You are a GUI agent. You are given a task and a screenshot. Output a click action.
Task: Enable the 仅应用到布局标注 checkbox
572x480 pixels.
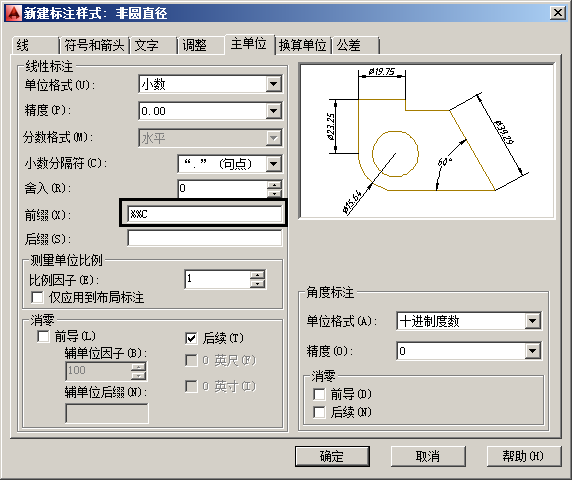[x=37, y=297]
